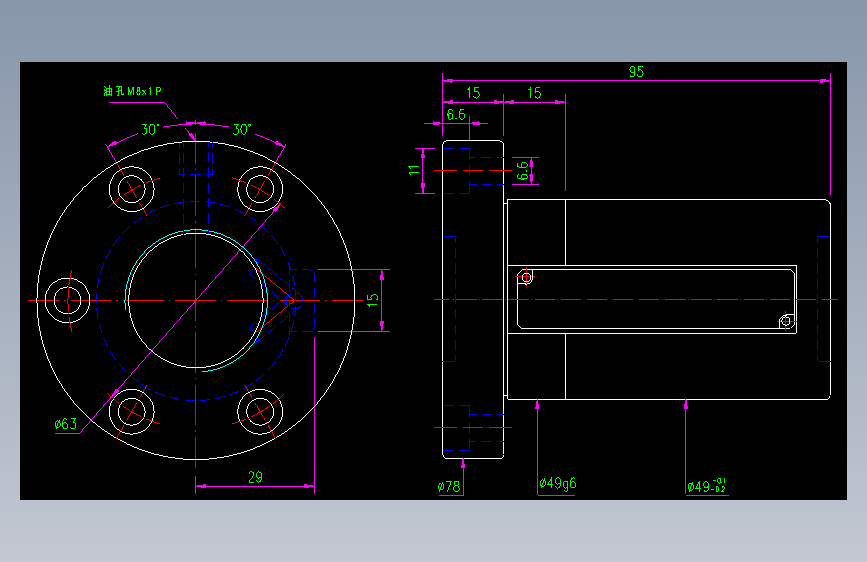This screenshot has width=867, height=562.
Task: Select the left 30° angle dimension
Action: [150, 129]
